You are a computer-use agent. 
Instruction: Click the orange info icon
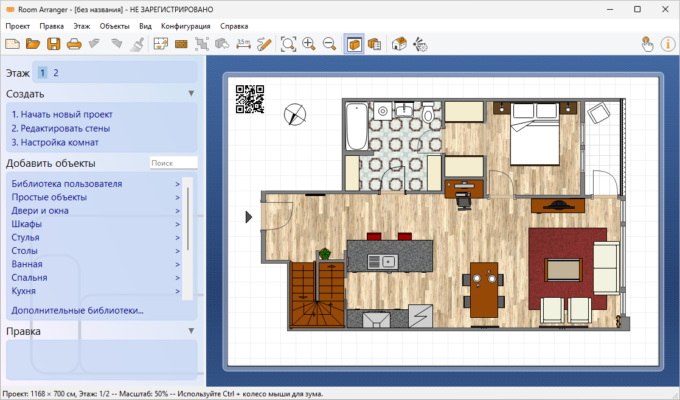click(x=668, y=44)
